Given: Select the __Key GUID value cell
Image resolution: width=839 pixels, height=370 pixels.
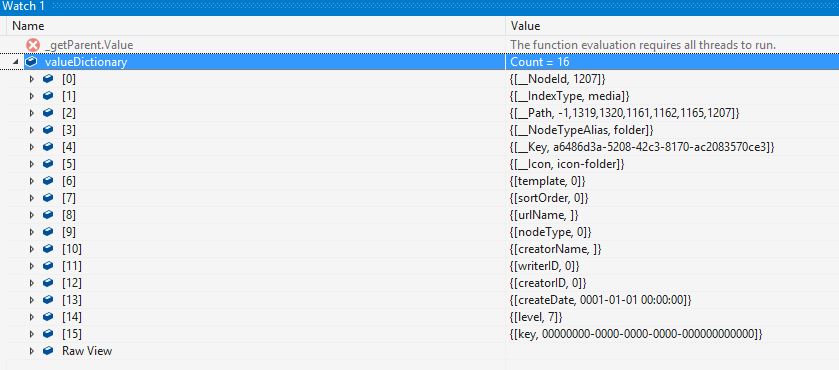Looking at the screenshot, I should (642, 147).
